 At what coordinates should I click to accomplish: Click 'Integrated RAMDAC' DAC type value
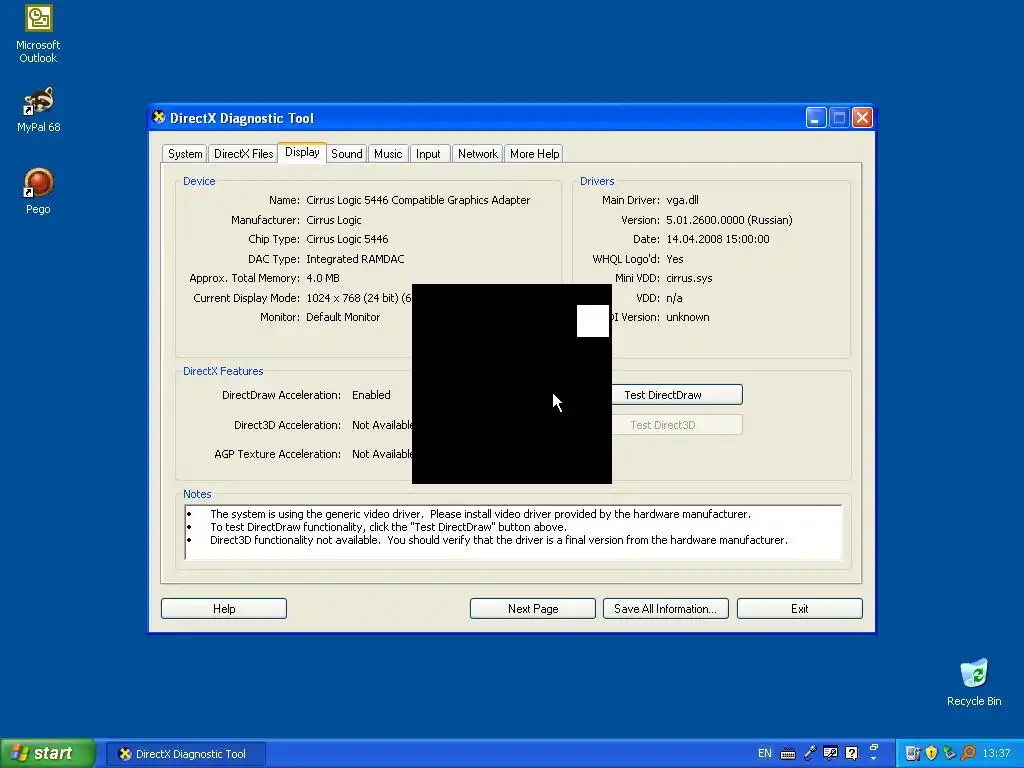click(355, 259)
